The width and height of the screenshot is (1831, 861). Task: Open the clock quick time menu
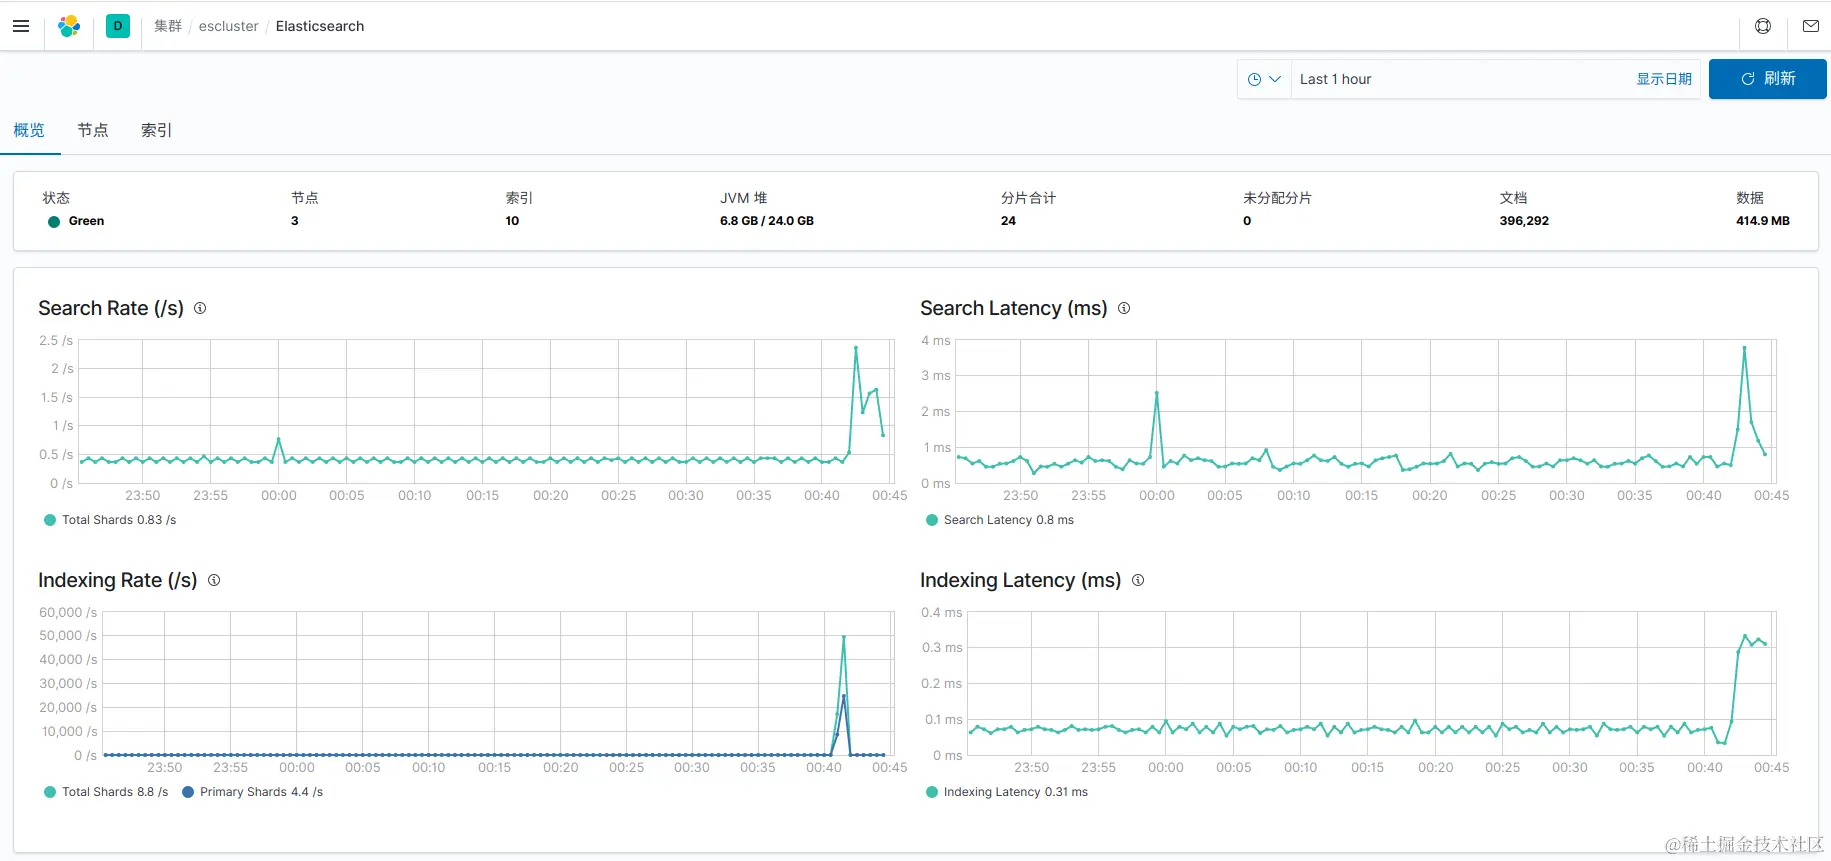pyautogui.click(x=1264, y=79)
